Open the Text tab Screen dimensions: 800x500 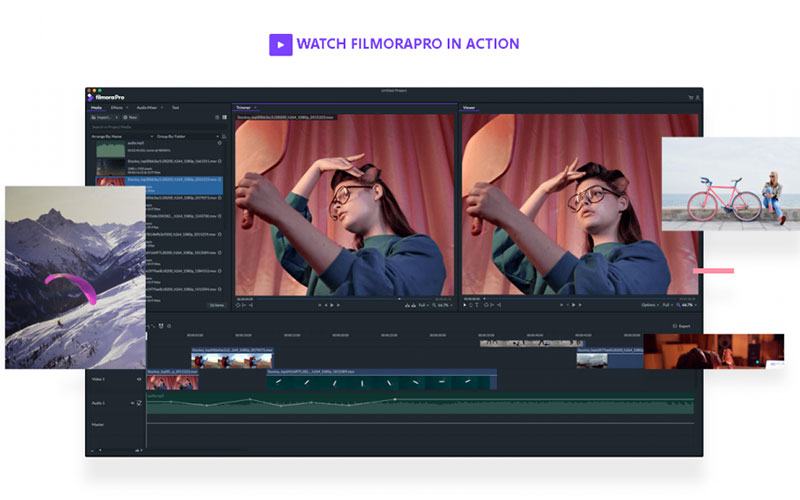[175, 108]
